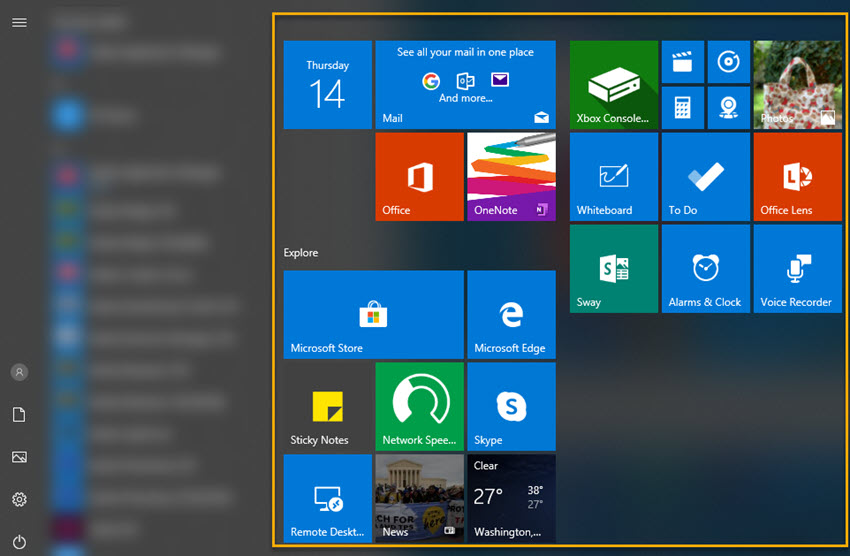Viewport: 850px width, 556px height.
Task: Launch Microsoft Edge from its tile
Action: (x=511, y=314)
